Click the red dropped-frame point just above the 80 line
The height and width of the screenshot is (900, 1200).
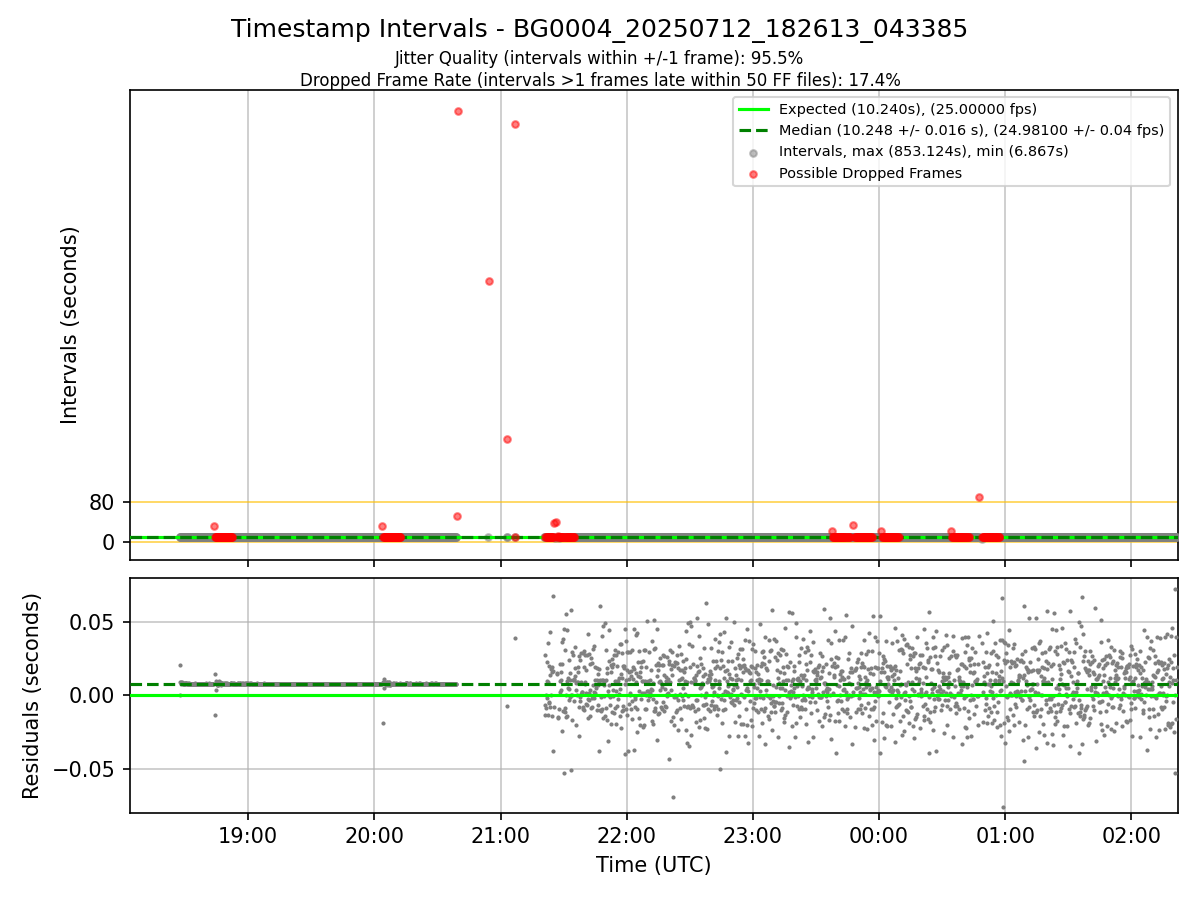(x=979, y=497)
